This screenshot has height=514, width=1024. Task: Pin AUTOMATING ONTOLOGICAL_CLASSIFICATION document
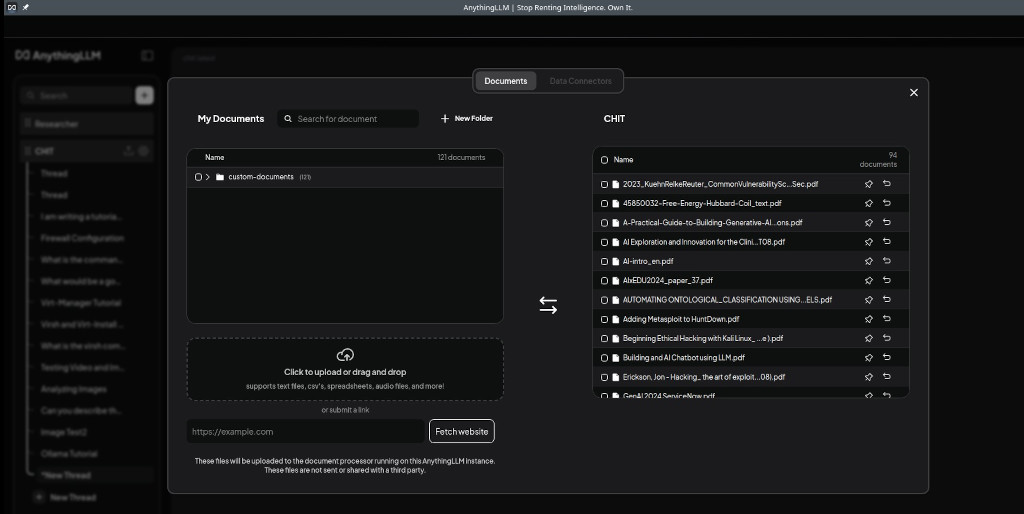869,300
